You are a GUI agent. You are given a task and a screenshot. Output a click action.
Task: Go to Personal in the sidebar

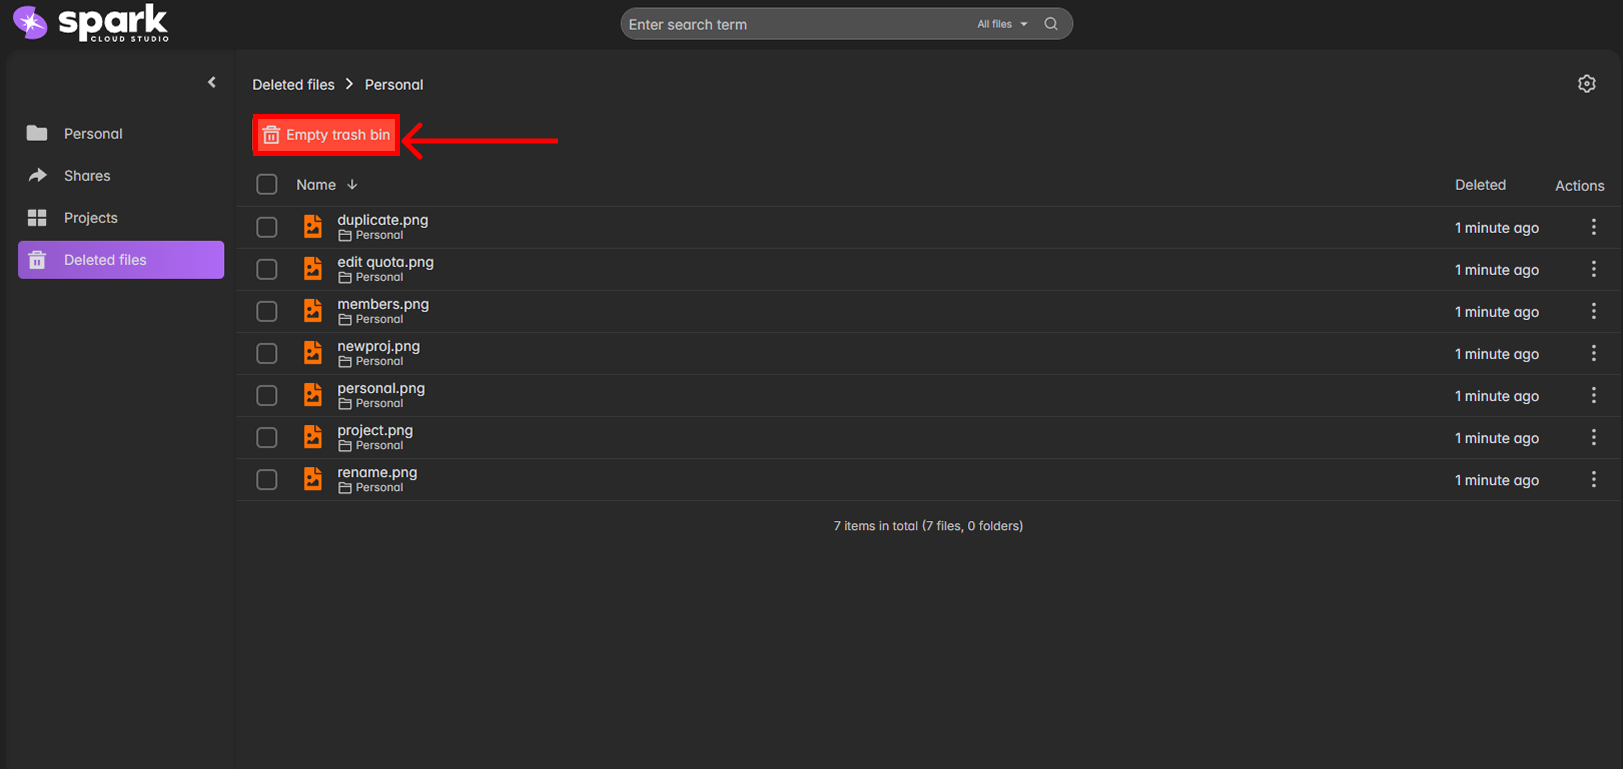click(x=93, y=134)
